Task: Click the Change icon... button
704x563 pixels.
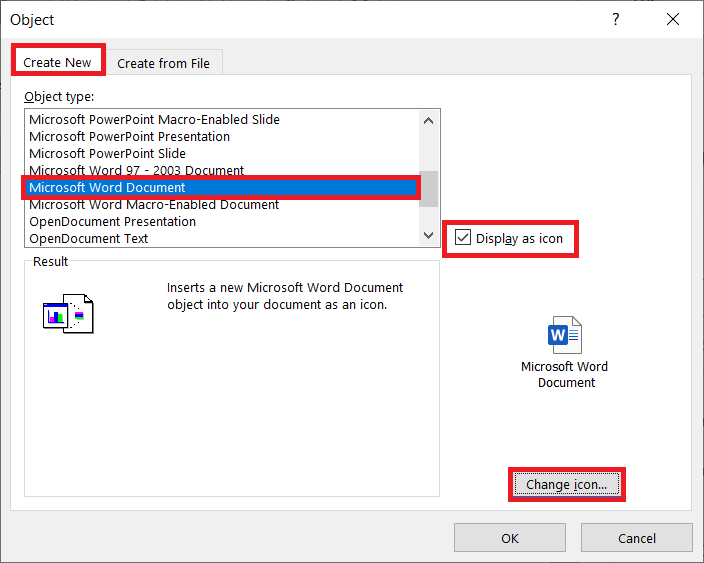Action: click(x=566, y=484)
